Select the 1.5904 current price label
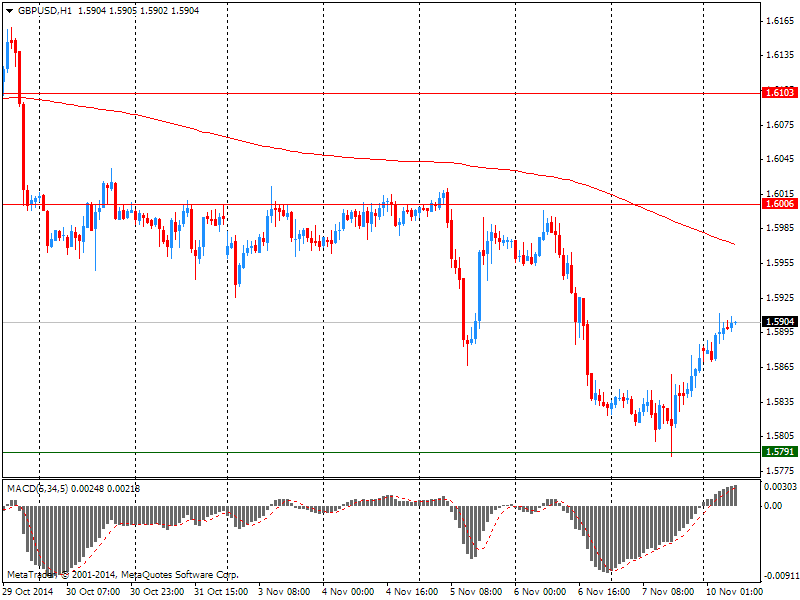Viewport: 800px width, 600px height. 780,321
